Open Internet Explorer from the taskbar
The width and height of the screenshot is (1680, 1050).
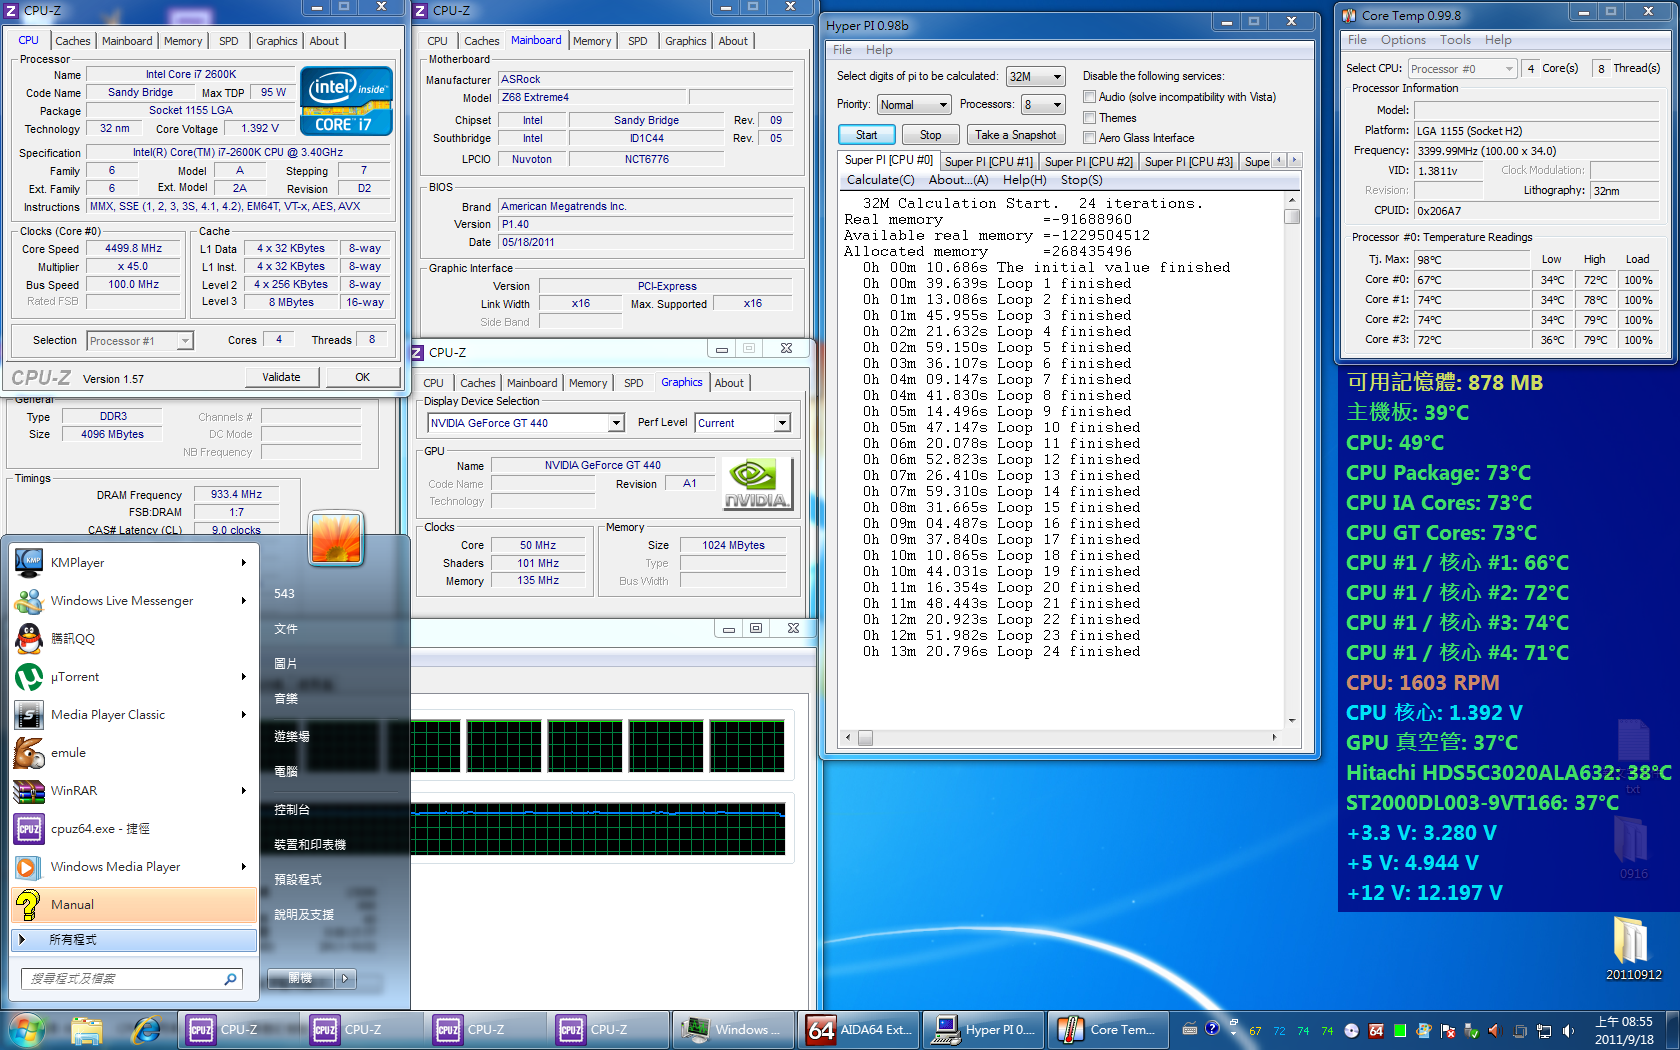pos(146,1030)
